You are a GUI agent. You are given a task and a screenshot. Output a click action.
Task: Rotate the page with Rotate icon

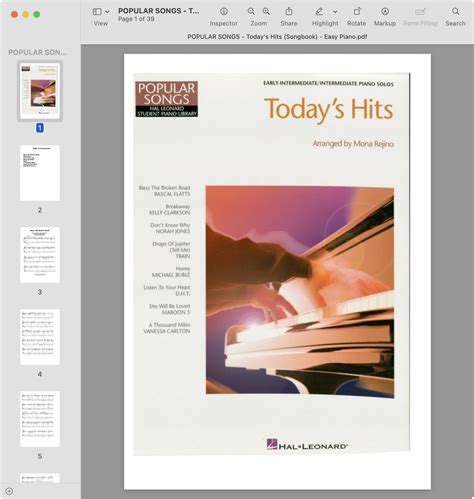[x=357, y=11]
